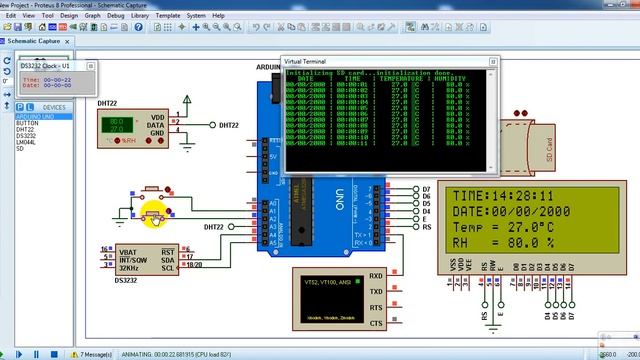640x360 pixels.
Task: Open the Debug menu
Action: (x=116, y=16)
